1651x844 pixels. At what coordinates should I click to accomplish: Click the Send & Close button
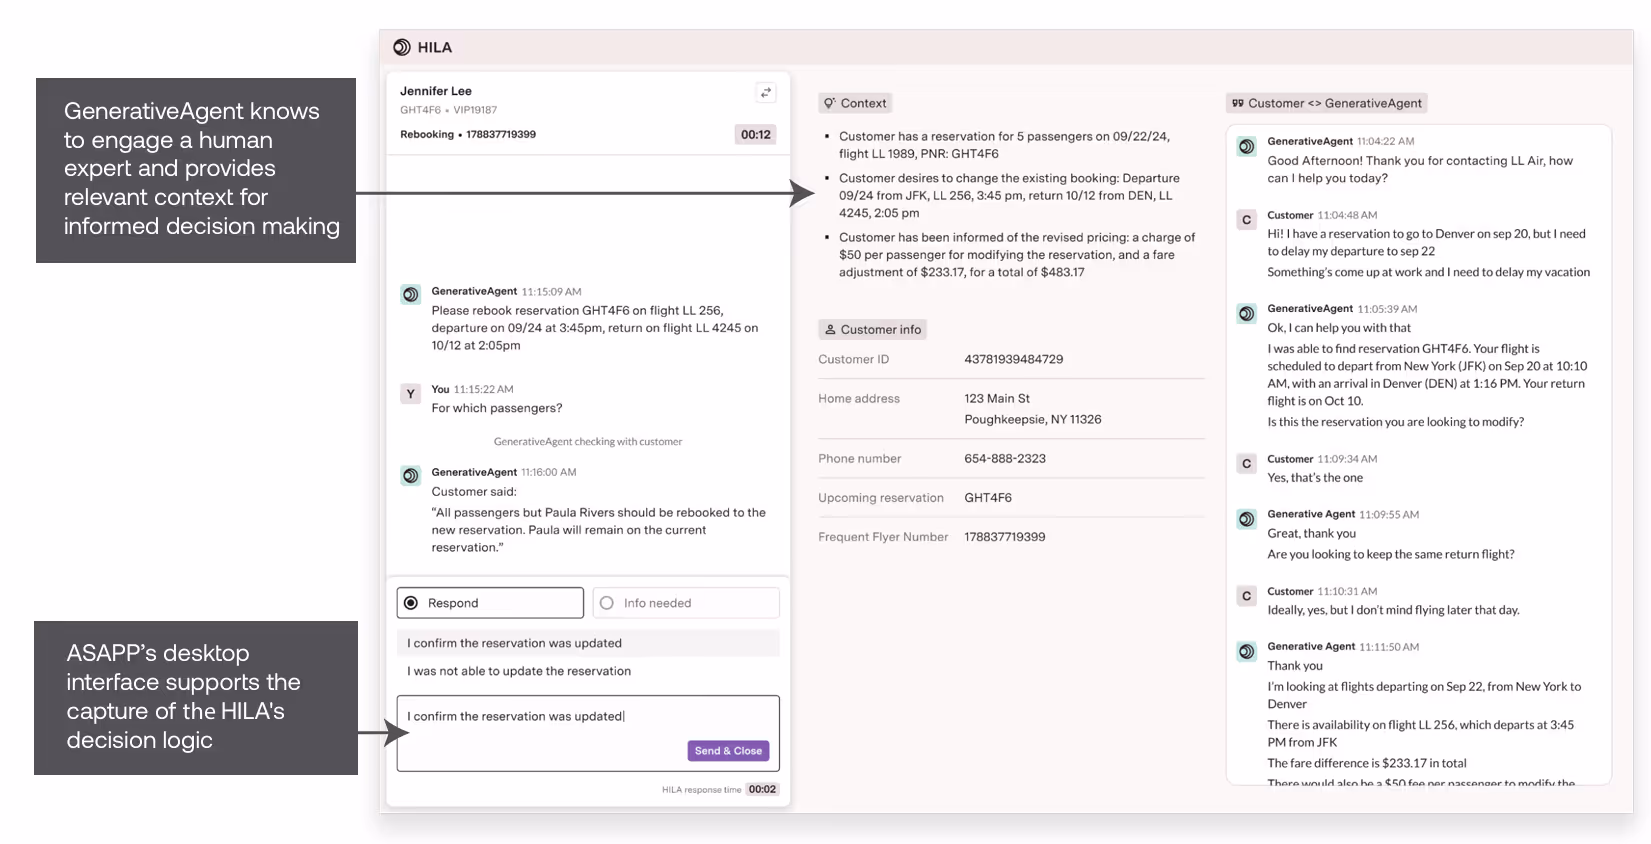coord(729,751)
